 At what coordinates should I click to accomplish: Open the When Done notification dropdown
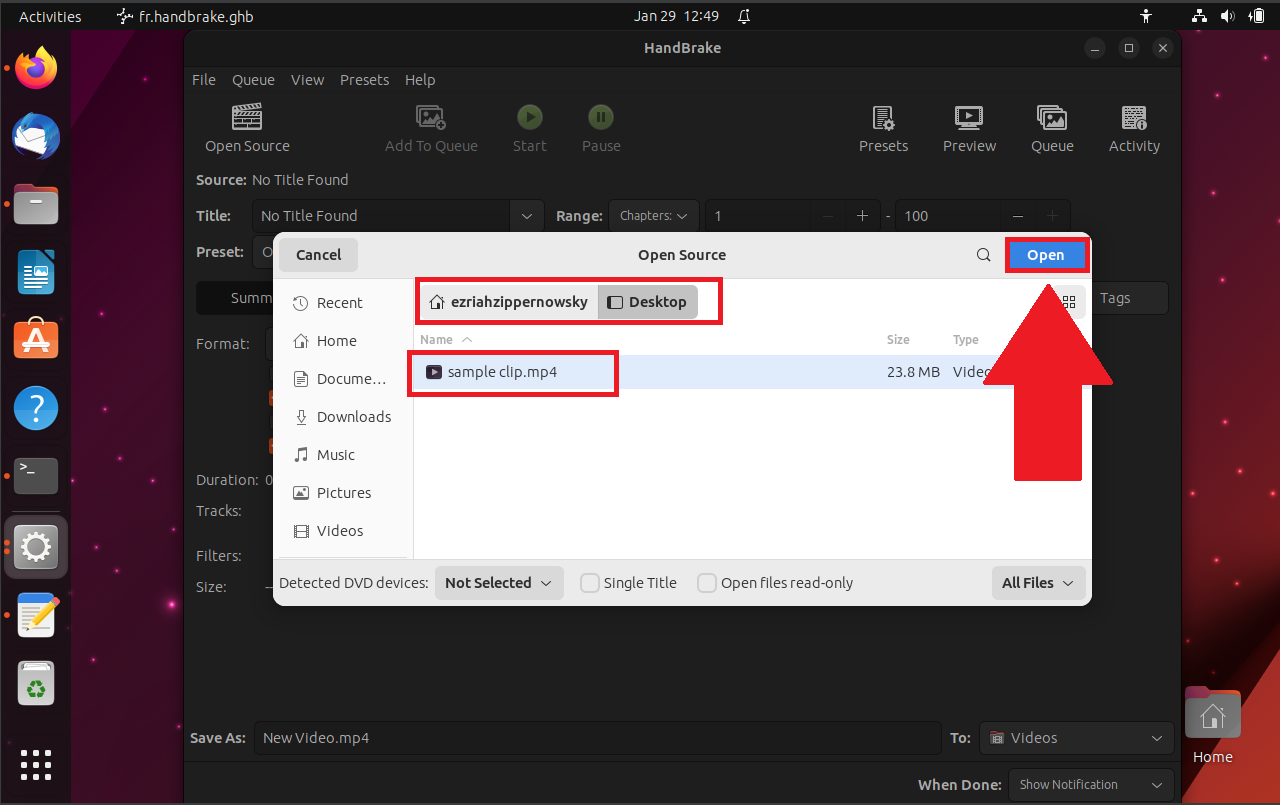click(x=1090, y=785)
